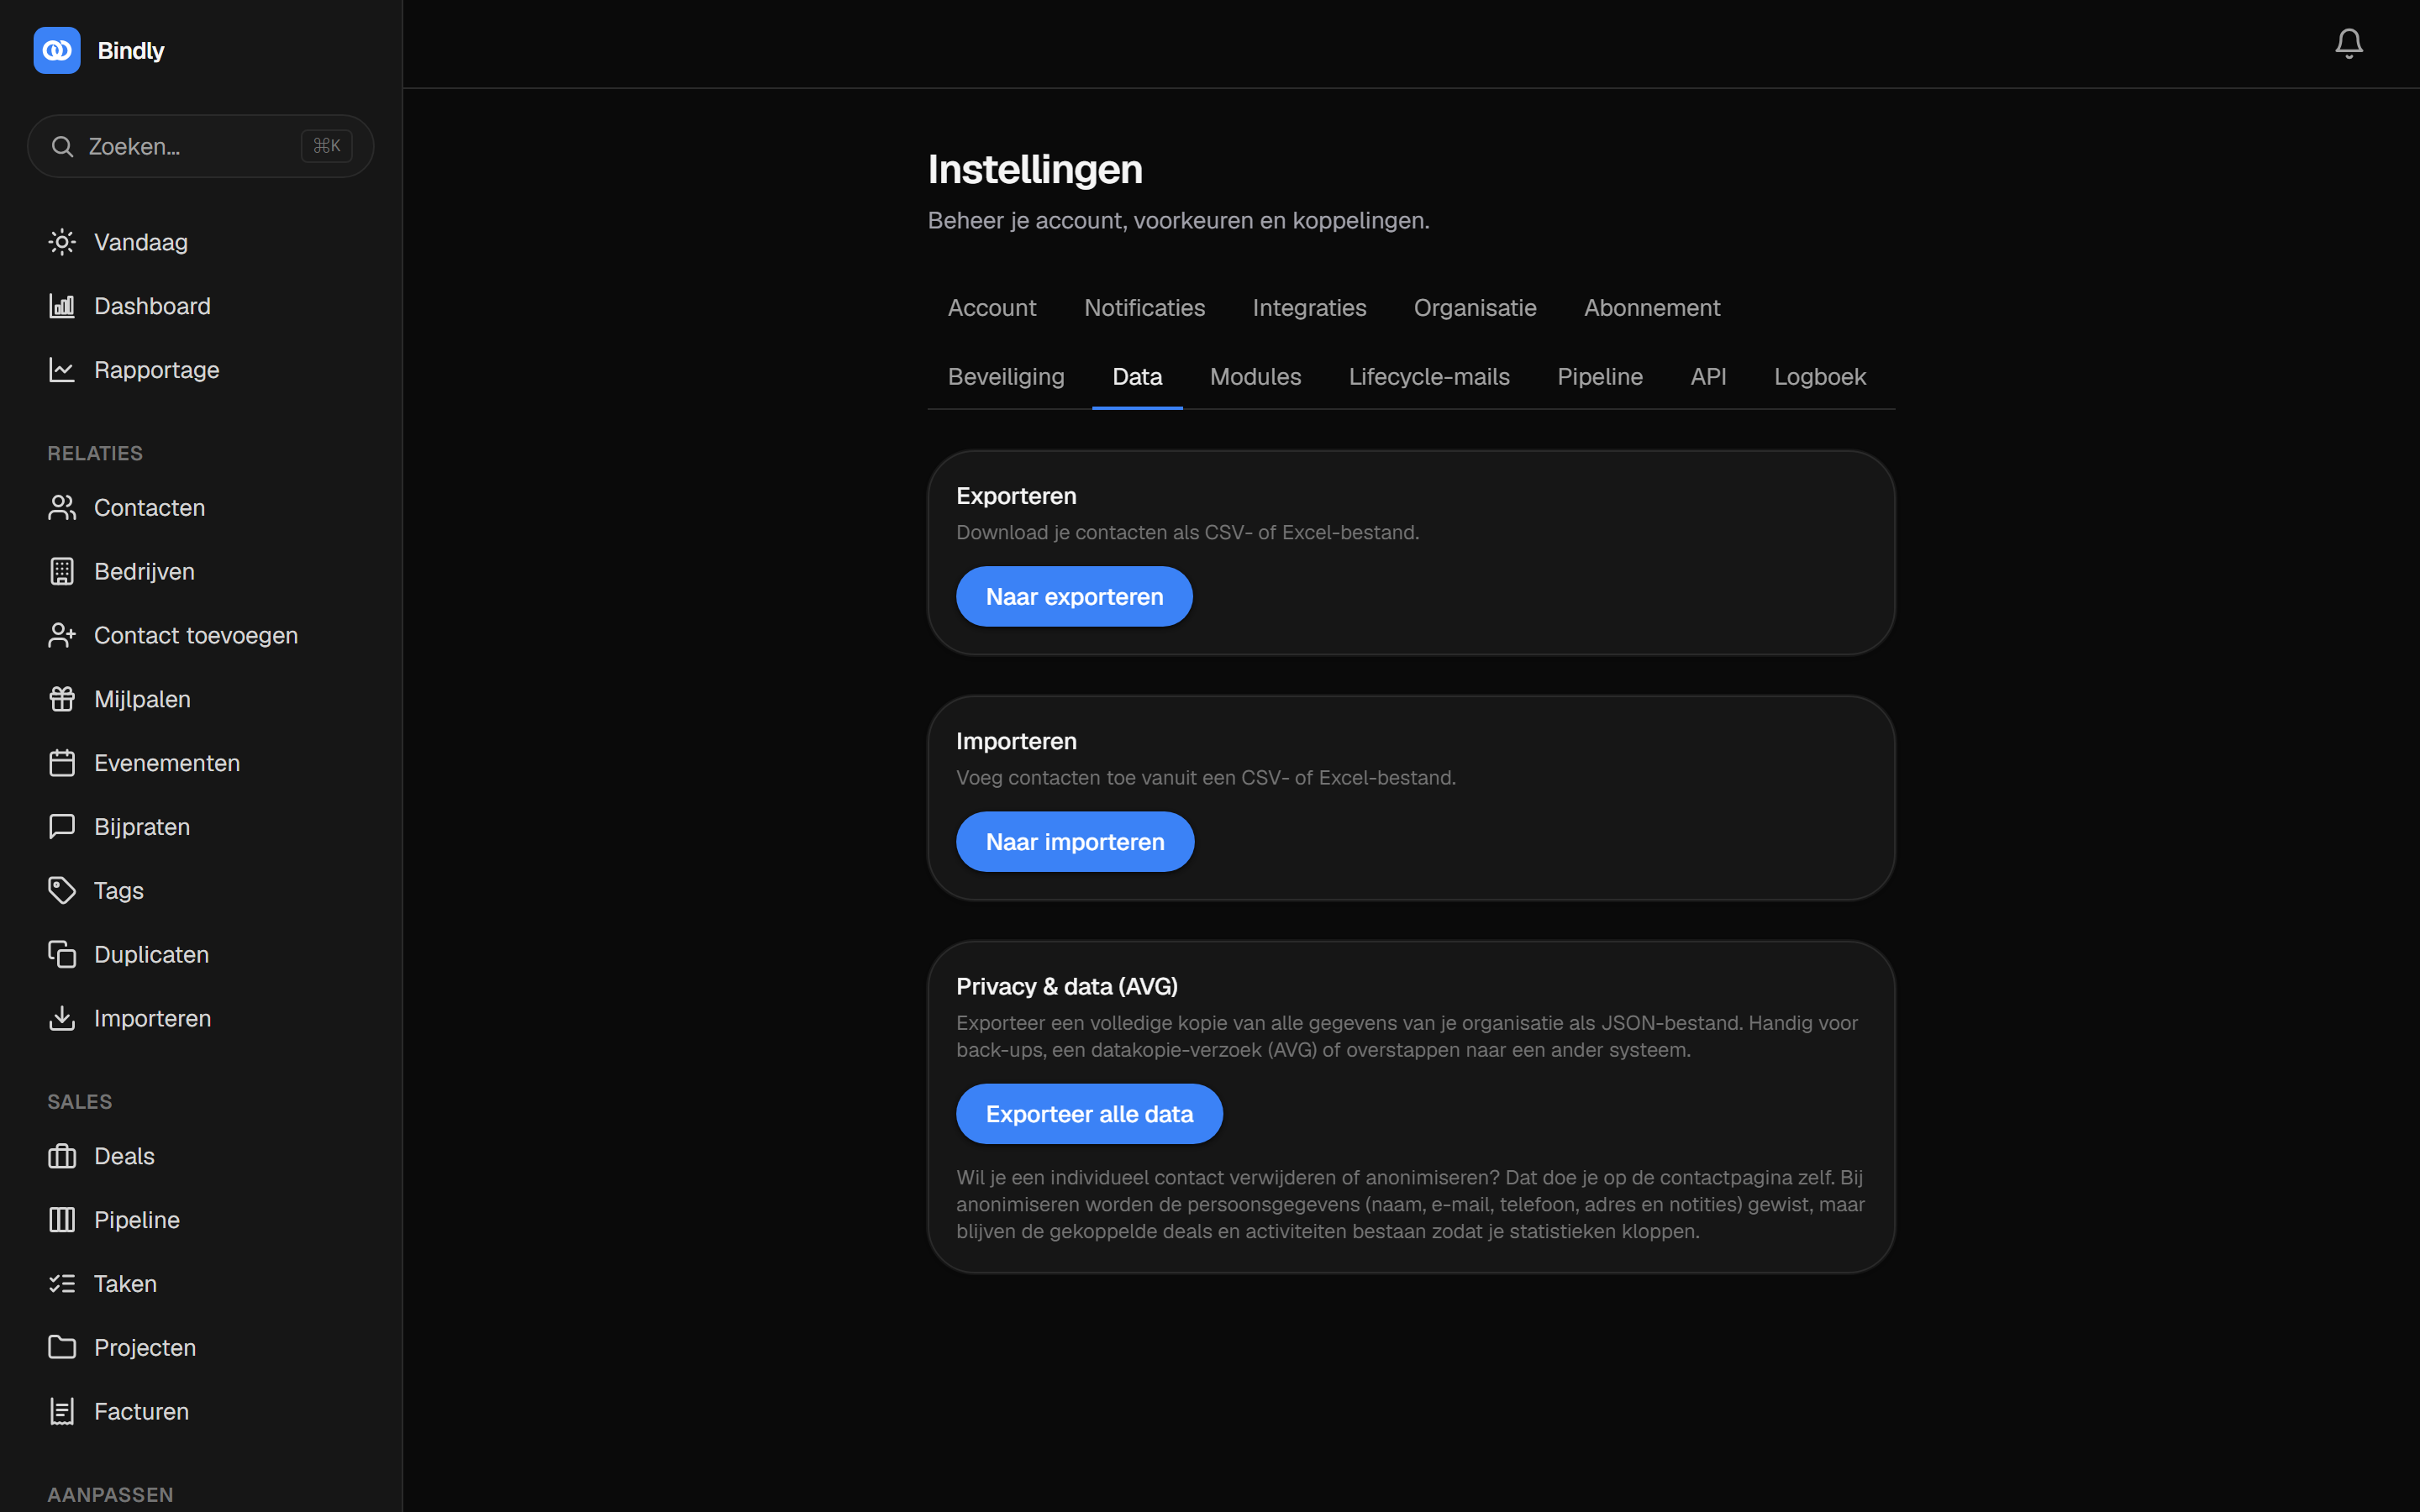The width and height of the screenshot is (2420, 1512).
Task: Open Facturen receipt icon
Action: coord(62,1411)
